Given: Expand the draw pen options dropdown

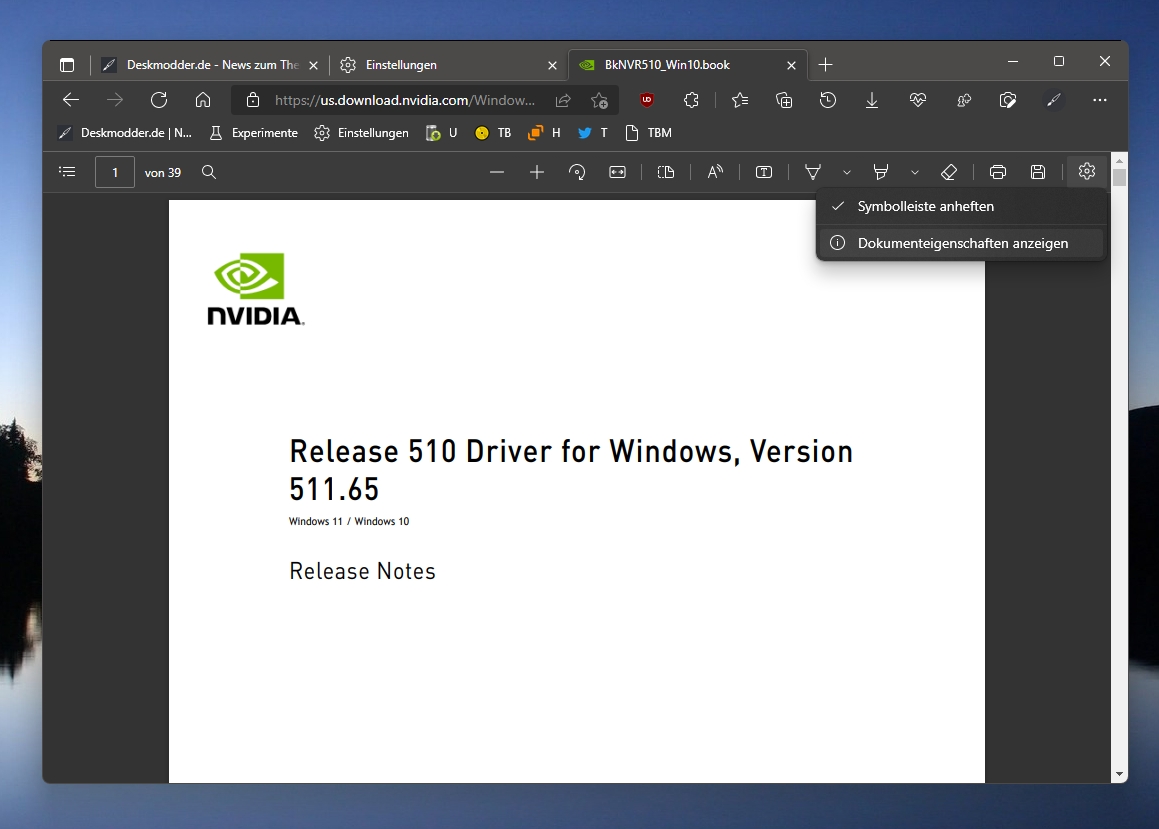Looking at the screenshot, I should 847,172.
